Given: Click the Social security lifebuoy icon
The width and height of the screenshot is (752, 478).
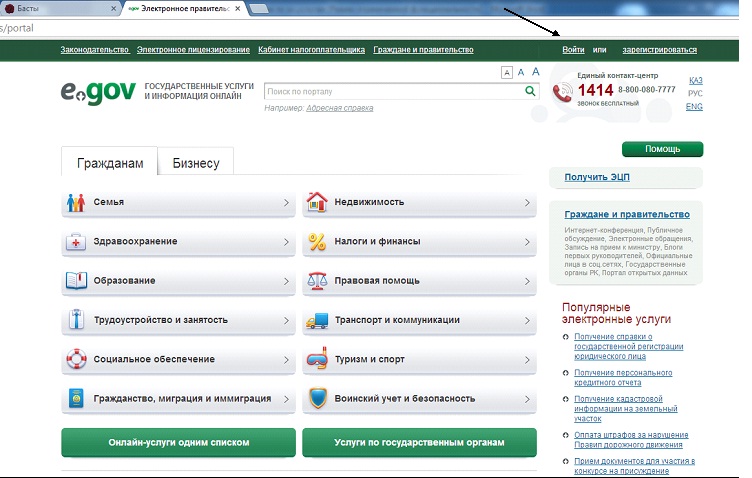Looking at the screenshot, I should [x=77, y=359].
